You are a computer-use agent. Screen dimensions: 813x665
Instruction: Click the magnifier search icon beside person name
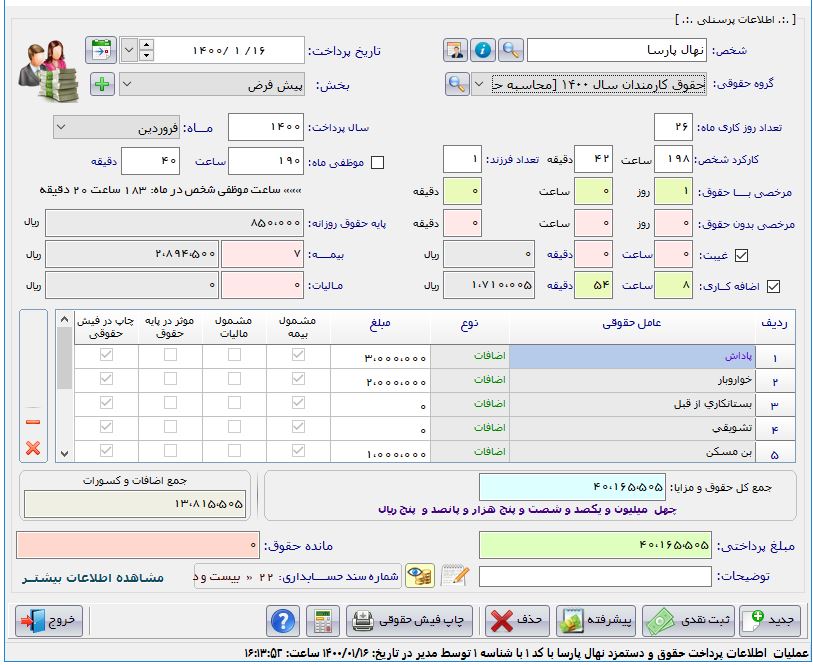[510, 50]
